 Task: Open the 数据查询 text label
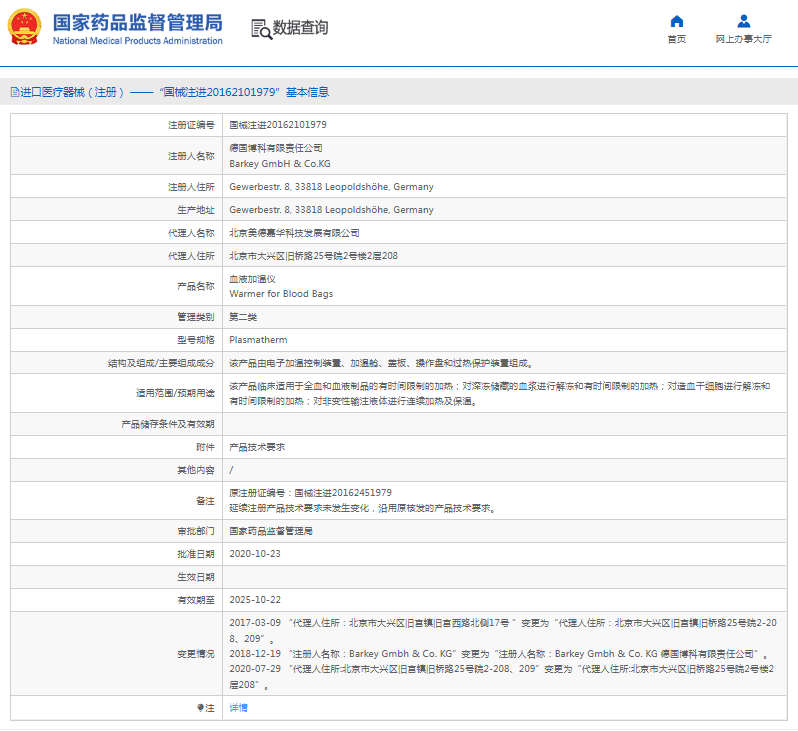300,28
